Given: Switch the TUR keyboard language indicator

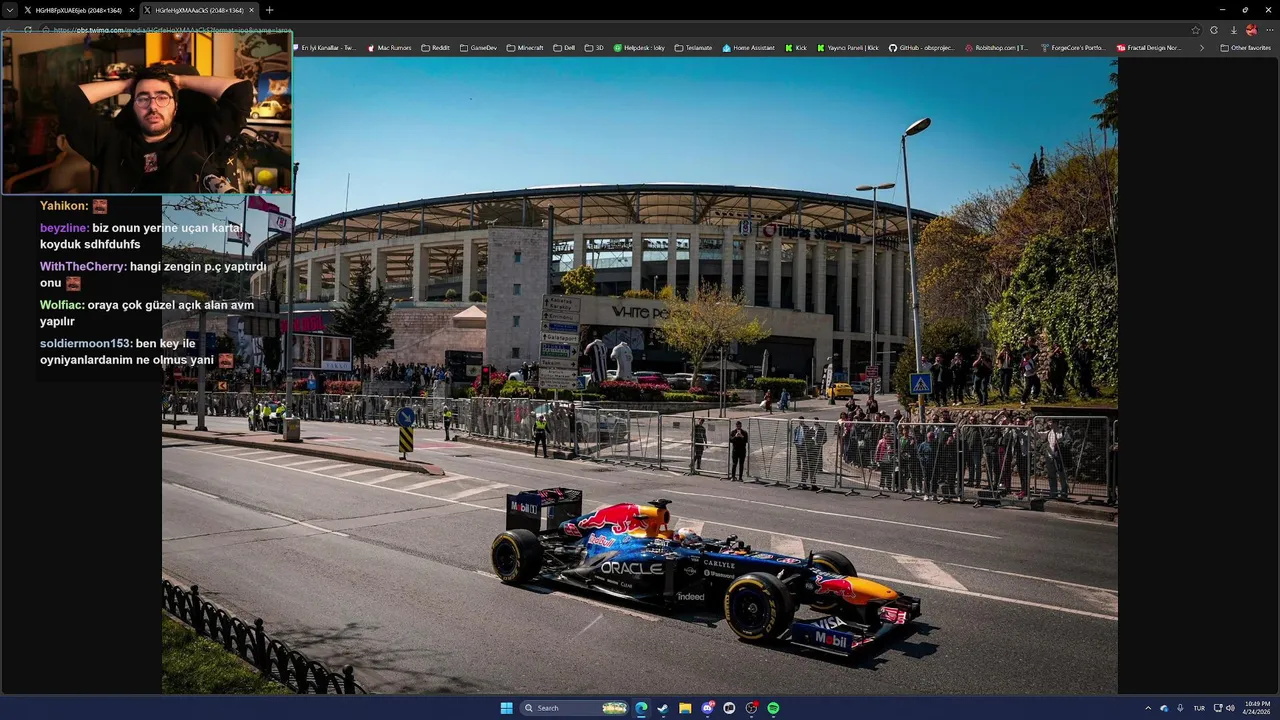Looking at the screenshot, I should click(1199, 708).
